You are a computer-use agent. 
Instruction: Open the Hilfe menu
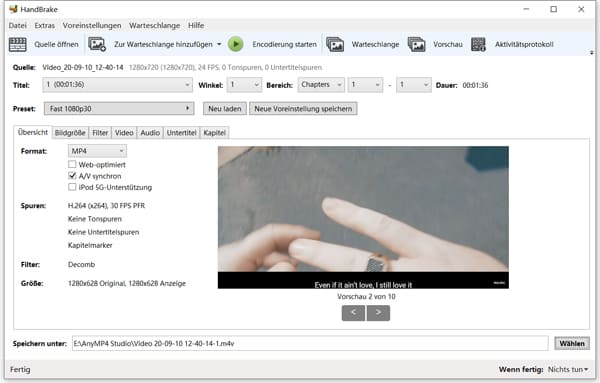196,26
